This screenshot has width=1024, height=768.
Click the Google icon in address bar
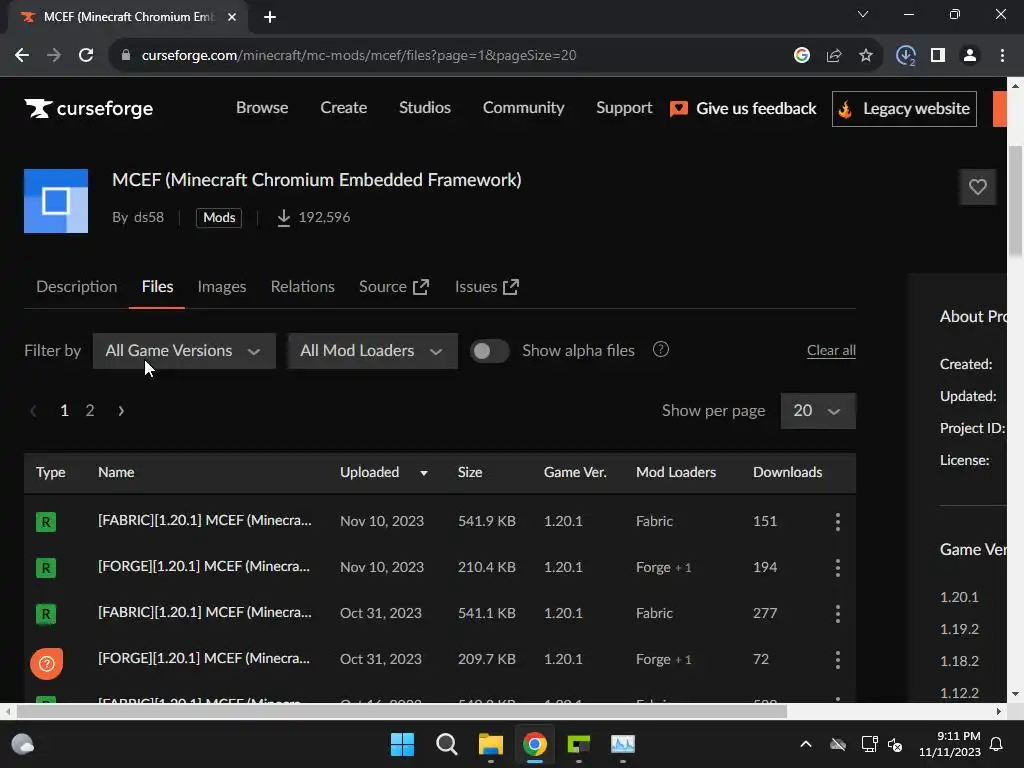(x=802, y=56)
